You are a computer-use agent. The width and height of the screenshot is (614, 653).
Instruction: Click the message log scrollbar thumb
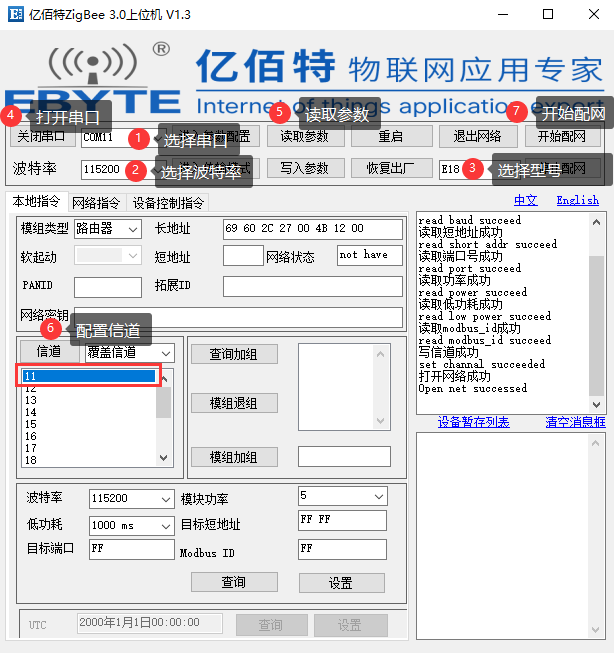pos(597,326)
